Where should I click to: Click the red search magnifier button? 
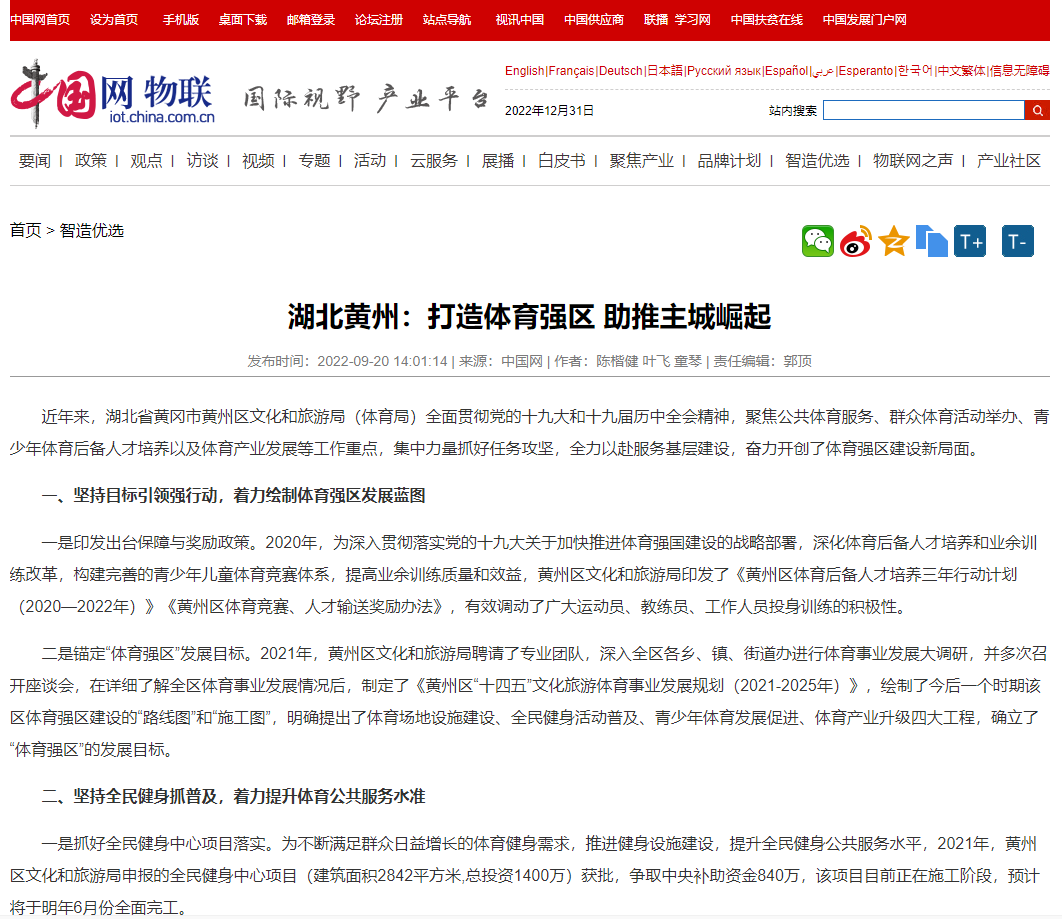1037,110
